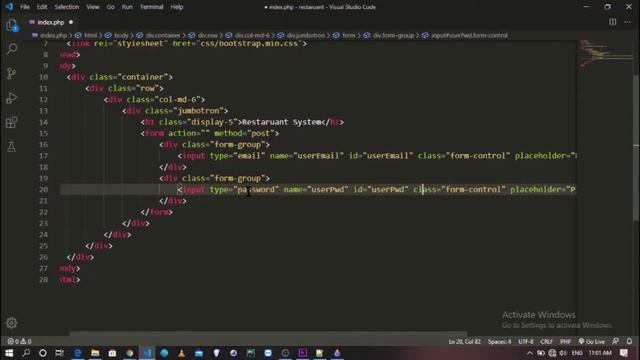Open the Go menu

[110, 7]
